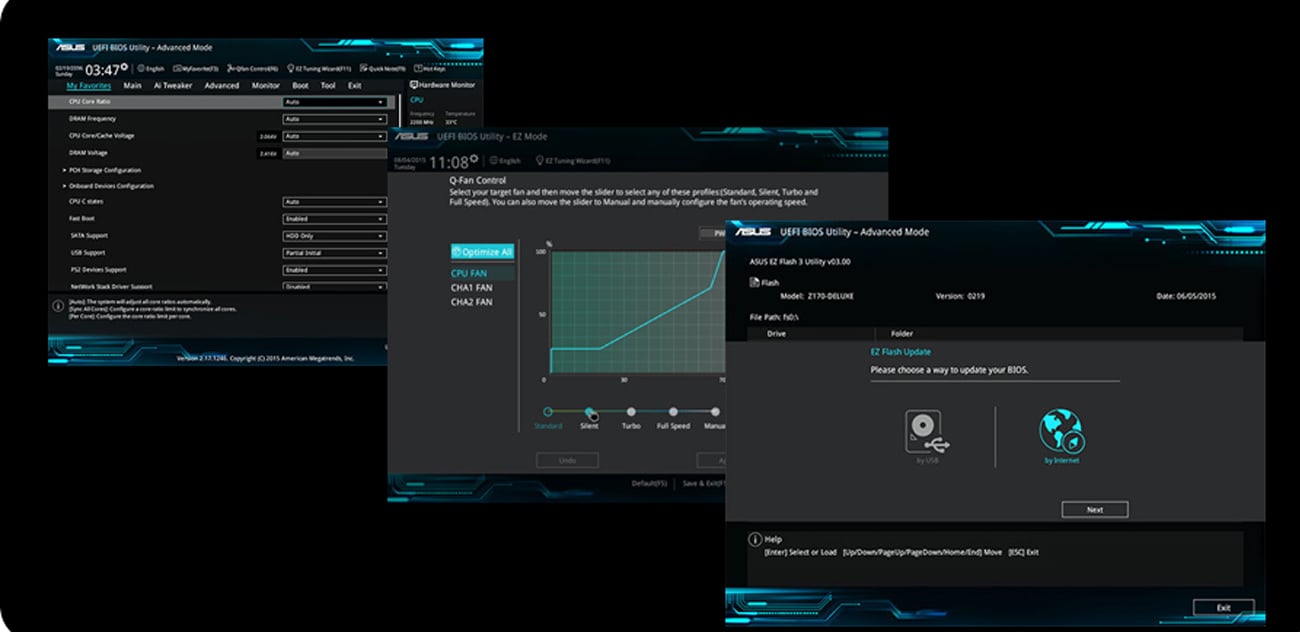
Task: Select CHA2 FAN in fan list
Action: pos(471,302)
